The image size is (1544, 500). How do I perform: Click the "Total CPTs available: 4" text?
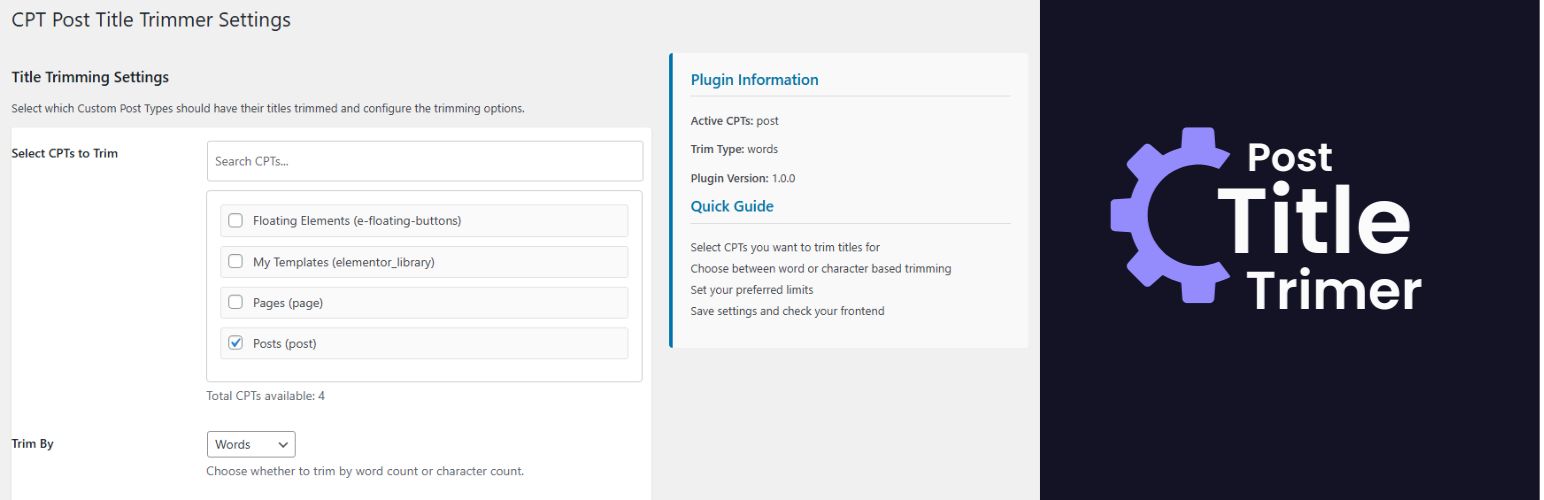tap(265, 396)
